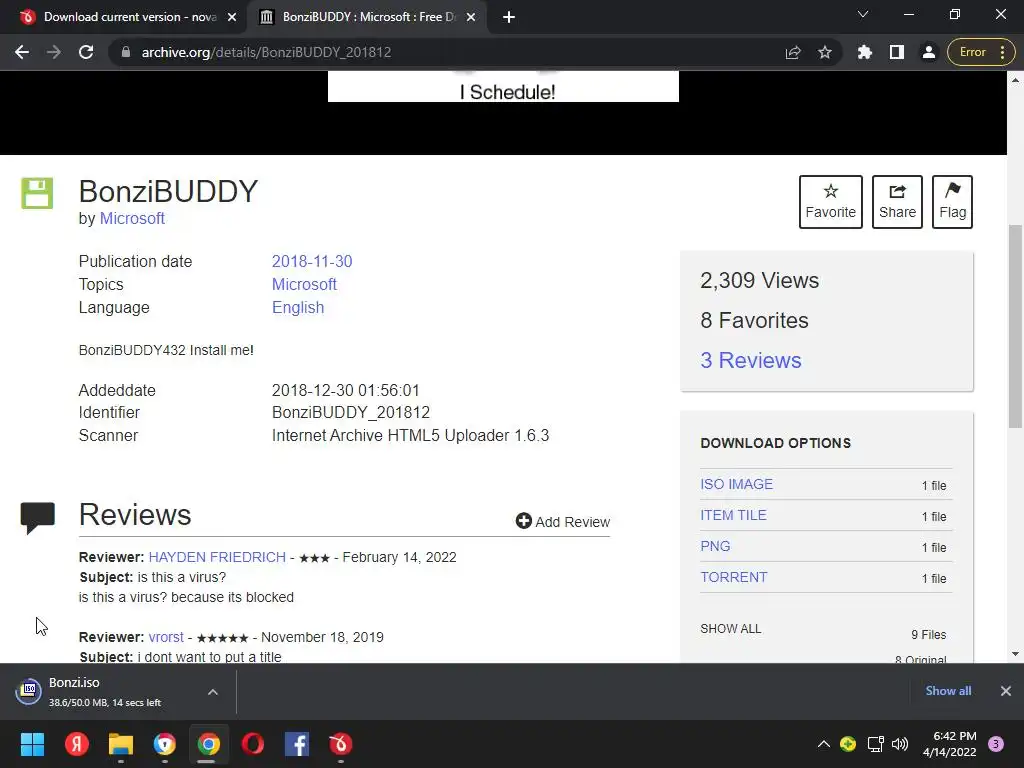Open the Microsoft topic link

(x=304, y=285)
